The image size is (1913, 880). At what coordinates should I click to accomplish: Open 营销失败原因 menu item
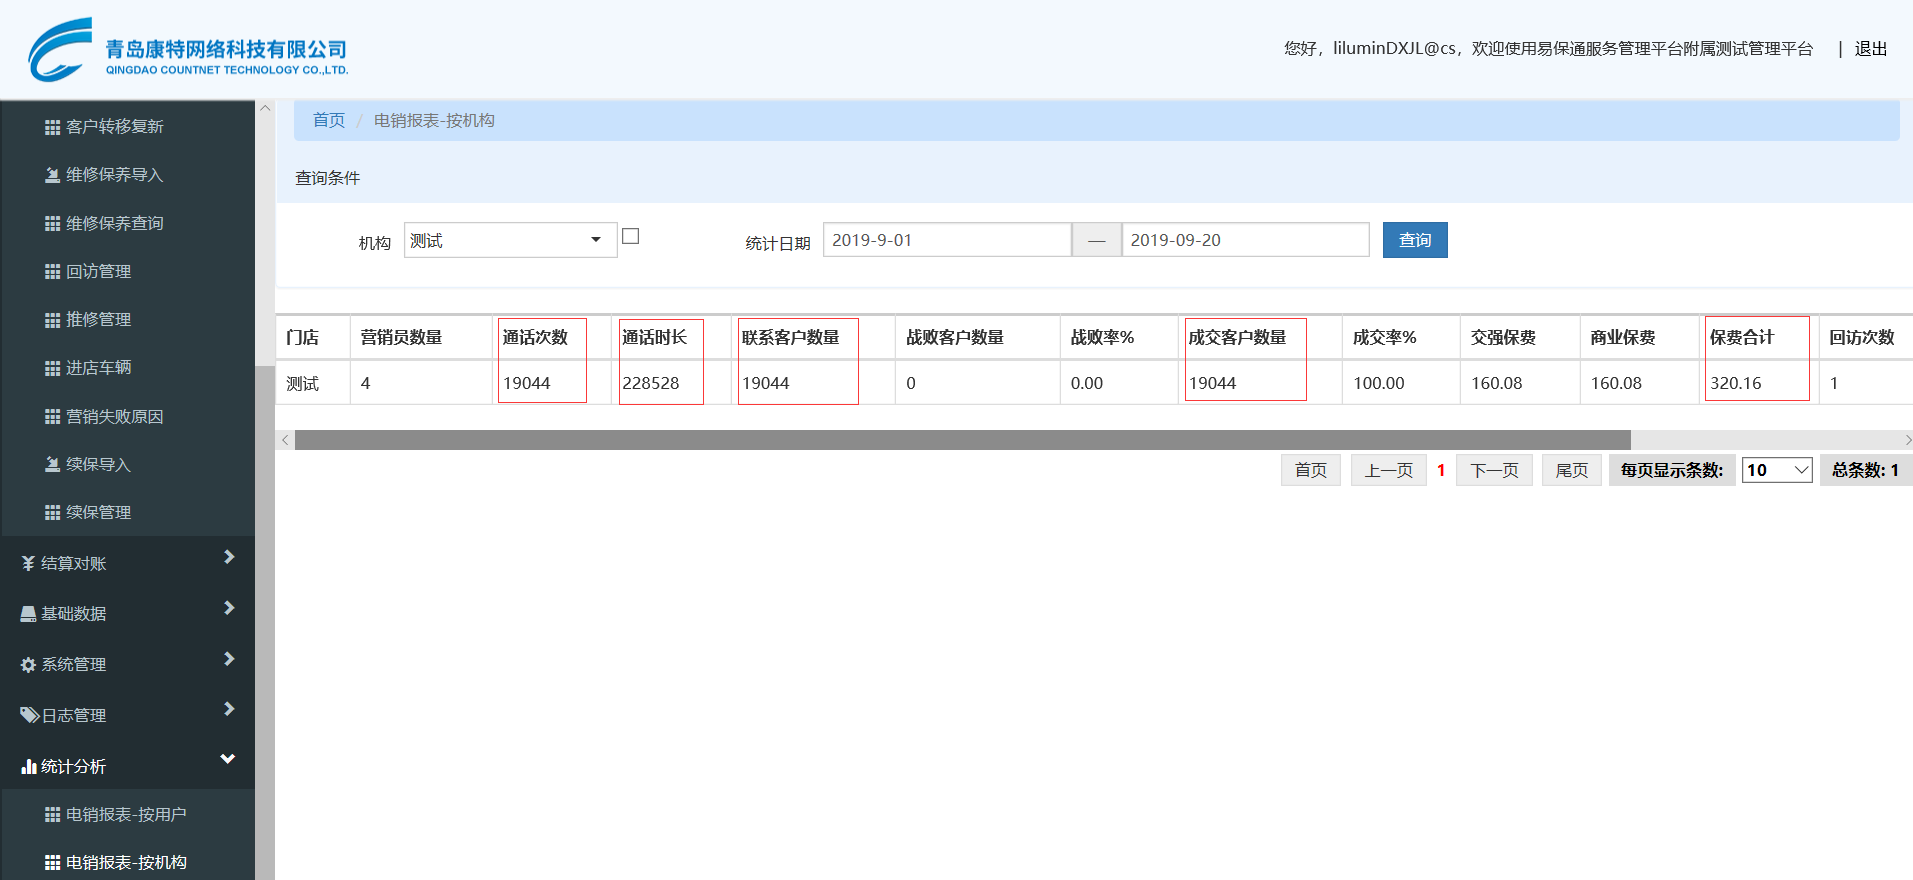point(114,417)
